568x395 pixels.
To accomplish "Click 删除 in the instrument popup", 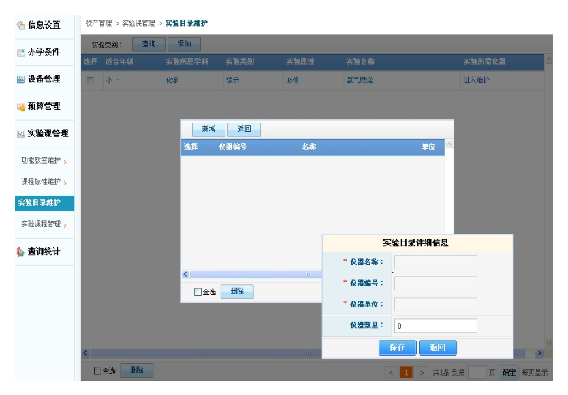I will click(237, 291).
